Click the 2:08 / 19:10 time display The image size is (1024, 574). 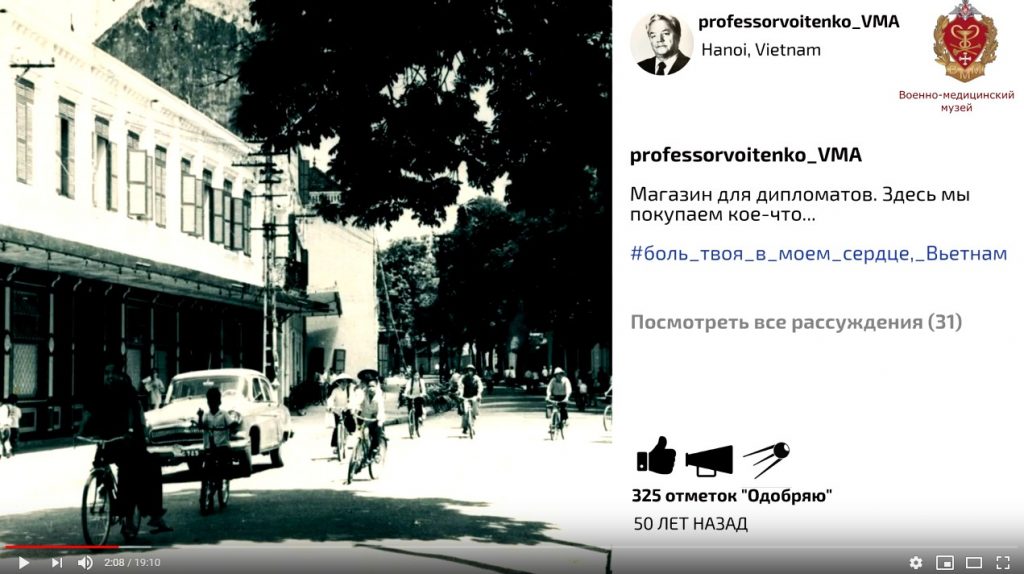coord(132,562)
